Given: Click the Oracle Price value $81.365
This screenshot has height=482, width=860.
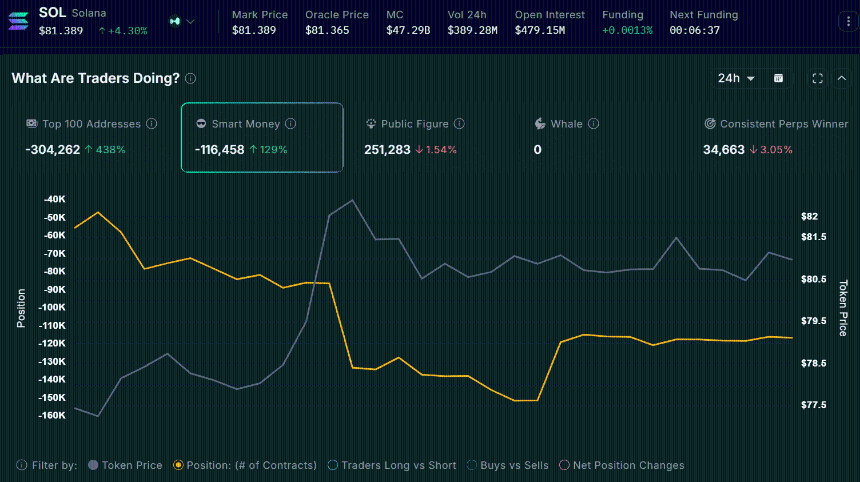Looking at the screenshot, I should tap(327, 31).
